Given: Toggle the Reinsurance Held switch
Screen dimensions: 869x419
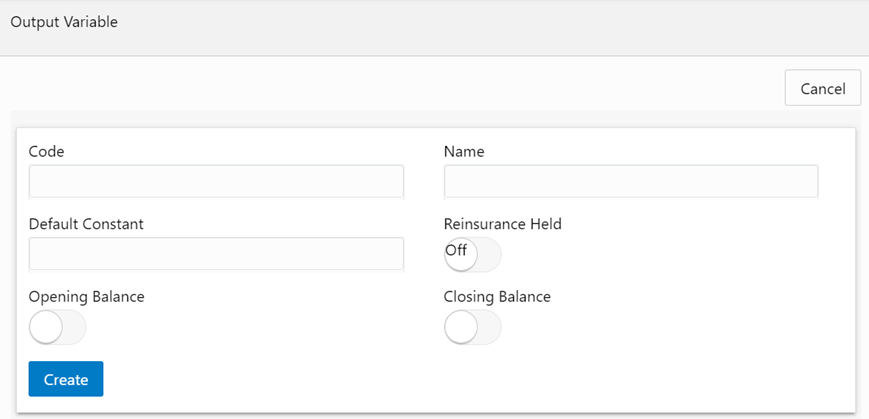Looking at the screenshot, I should (x=472, y=255).
